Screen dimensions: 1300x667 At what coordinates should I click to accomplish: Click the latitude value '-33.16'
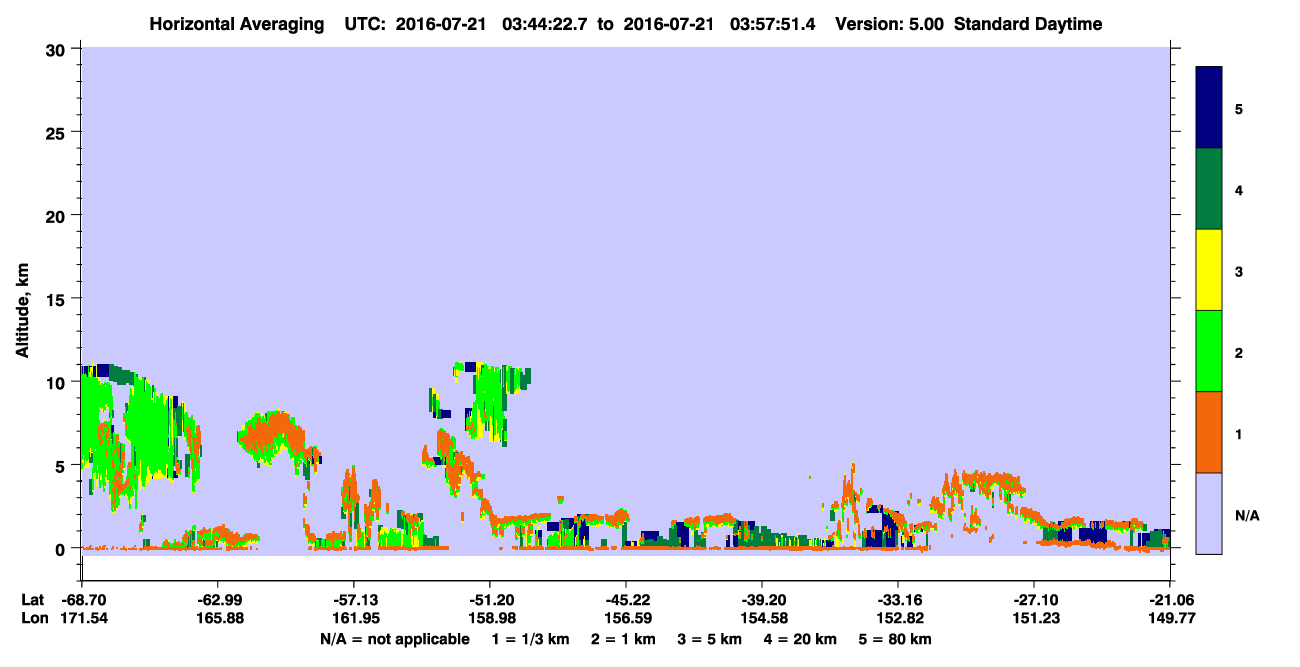(x=898, y=600)
